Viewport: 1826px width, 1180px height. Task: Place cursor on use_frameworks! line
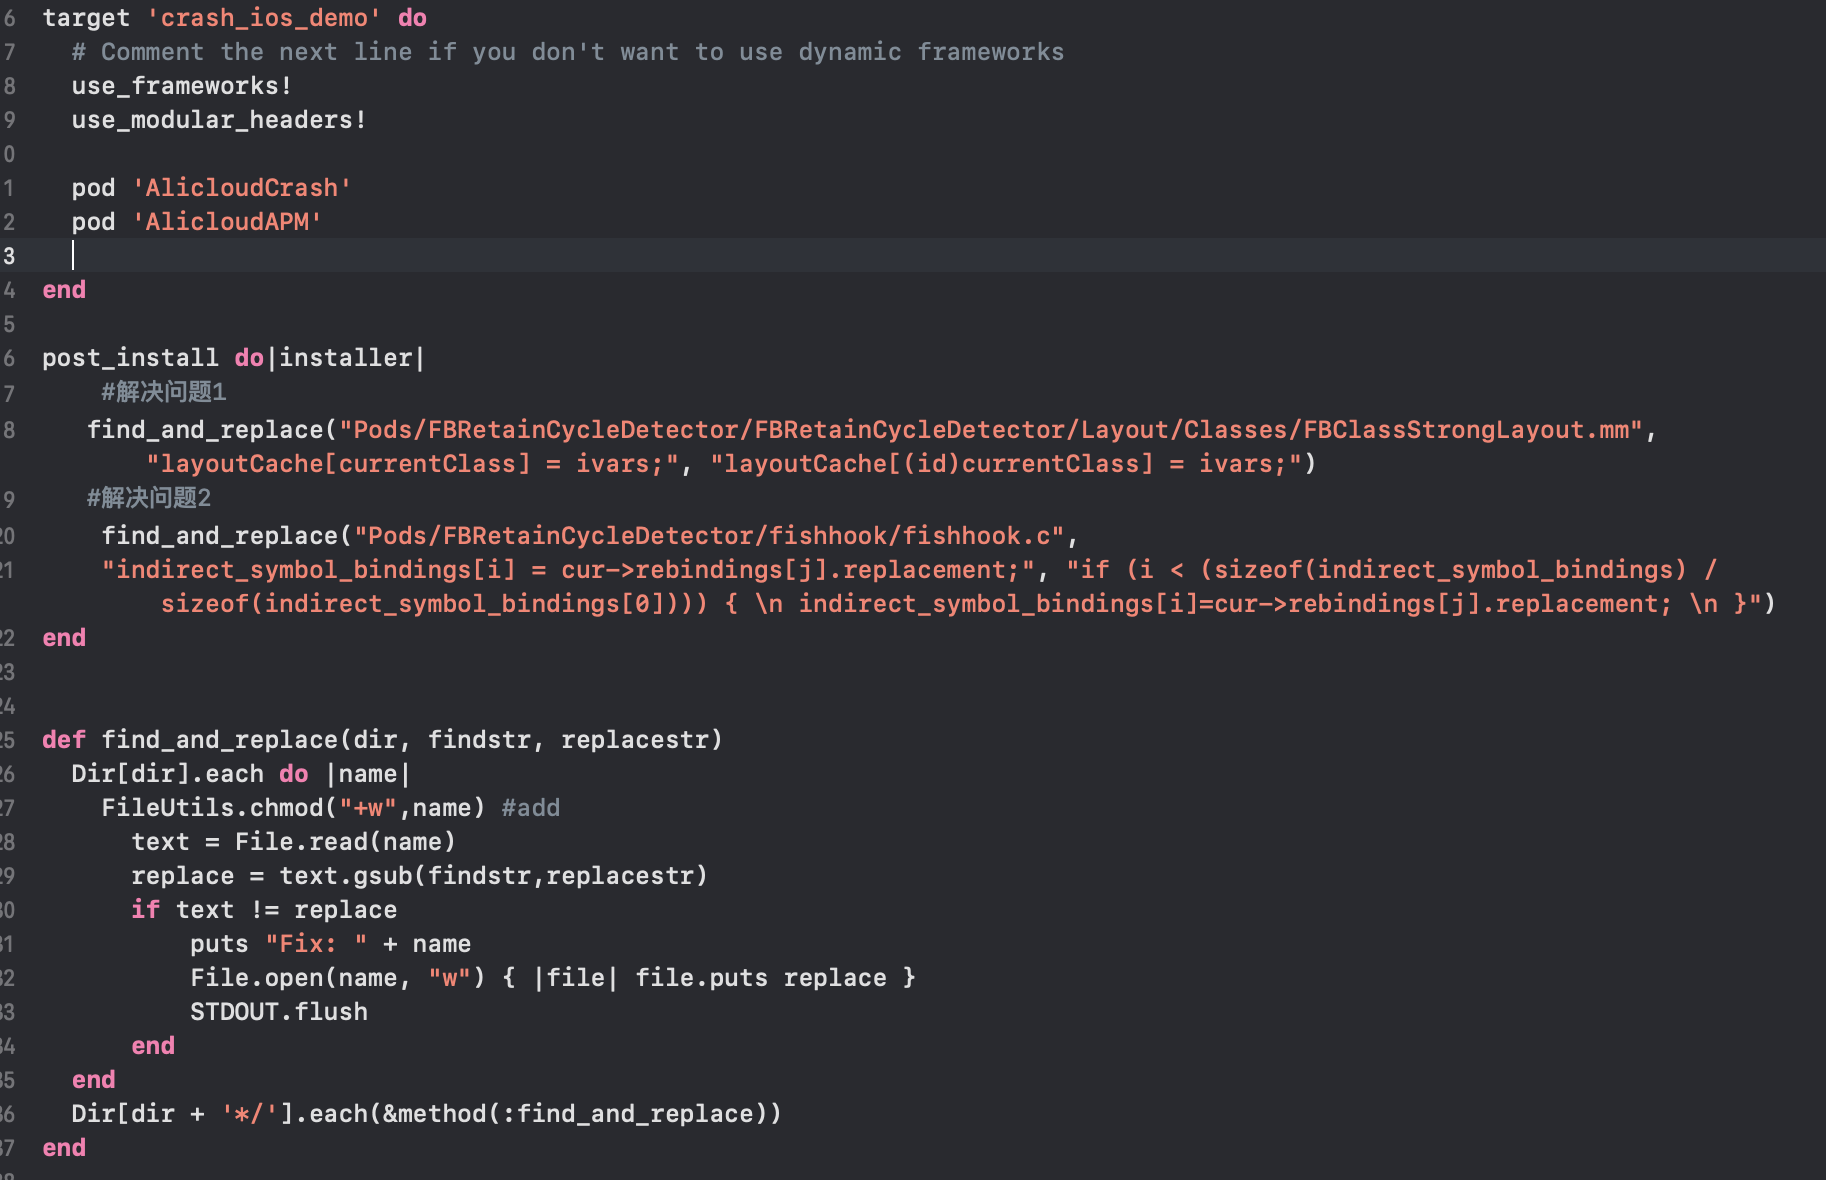coord(182,86)
